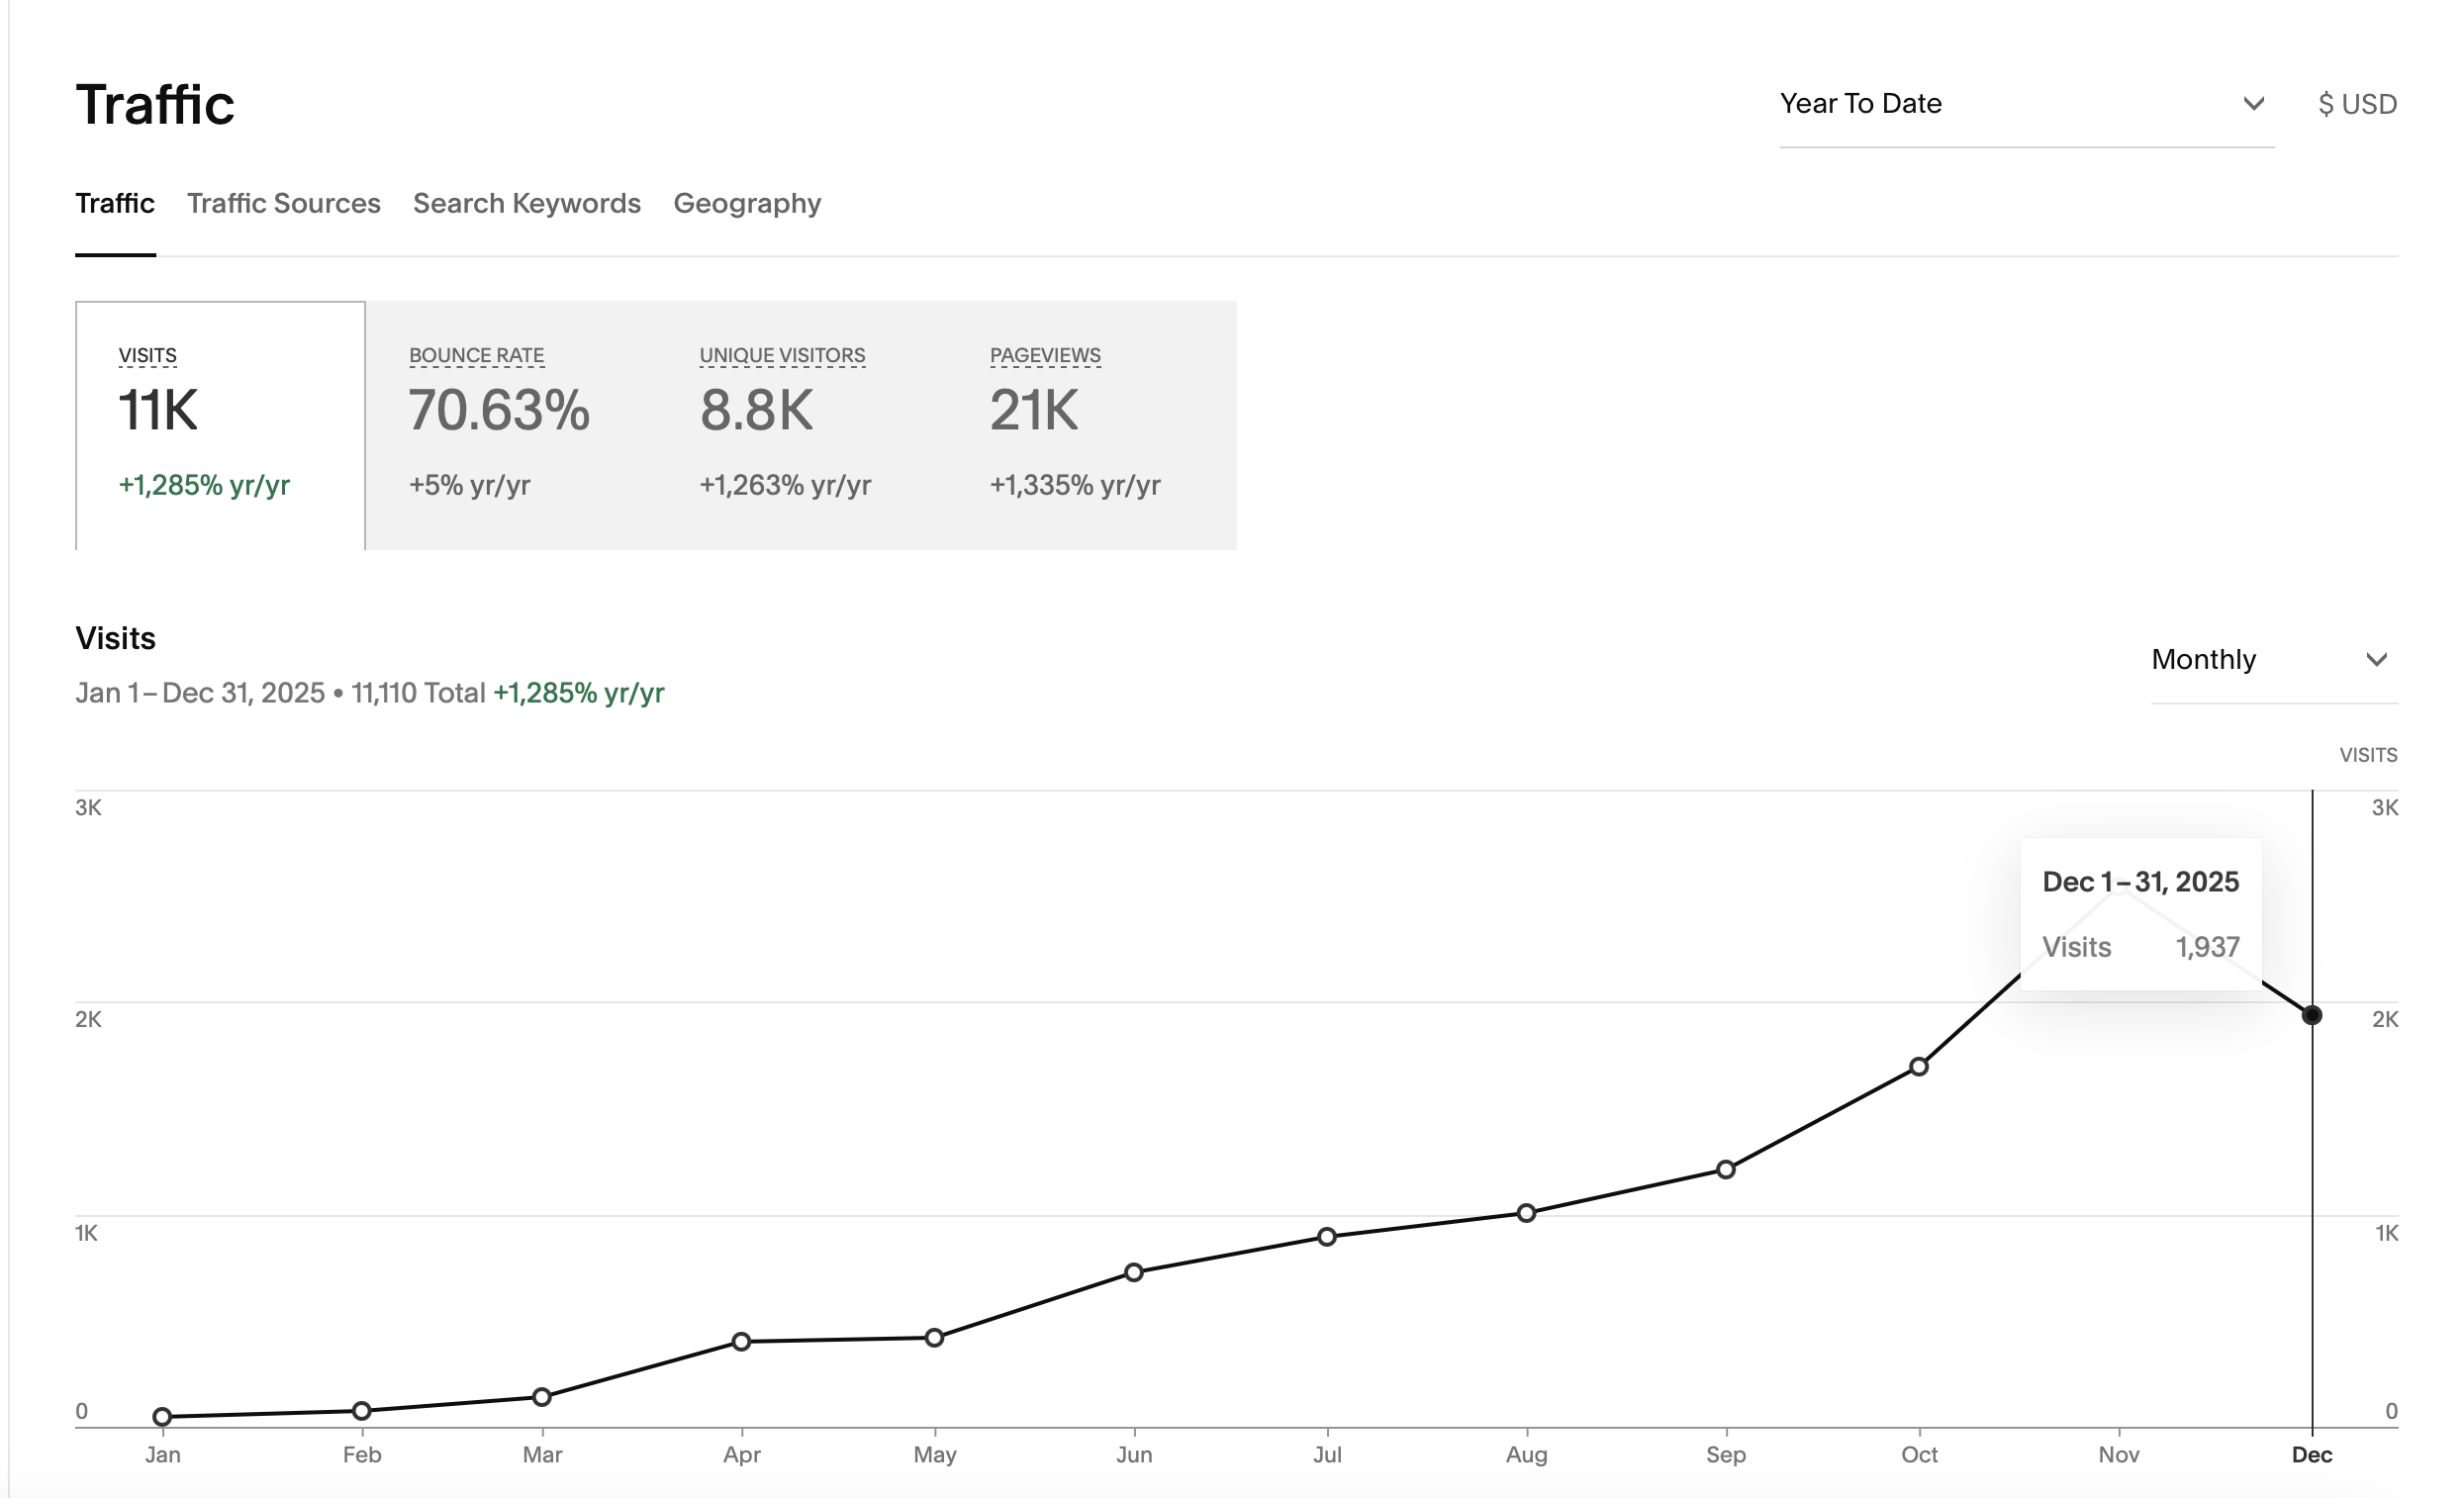Open the Search Keywords tab
This screenshot has height=1498, width=2464.
point(526,203)
